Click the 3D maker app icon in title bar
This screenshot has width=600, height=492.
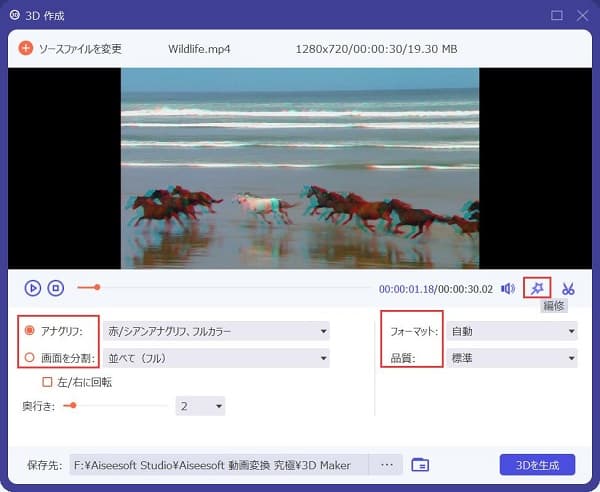click(15, 15)
